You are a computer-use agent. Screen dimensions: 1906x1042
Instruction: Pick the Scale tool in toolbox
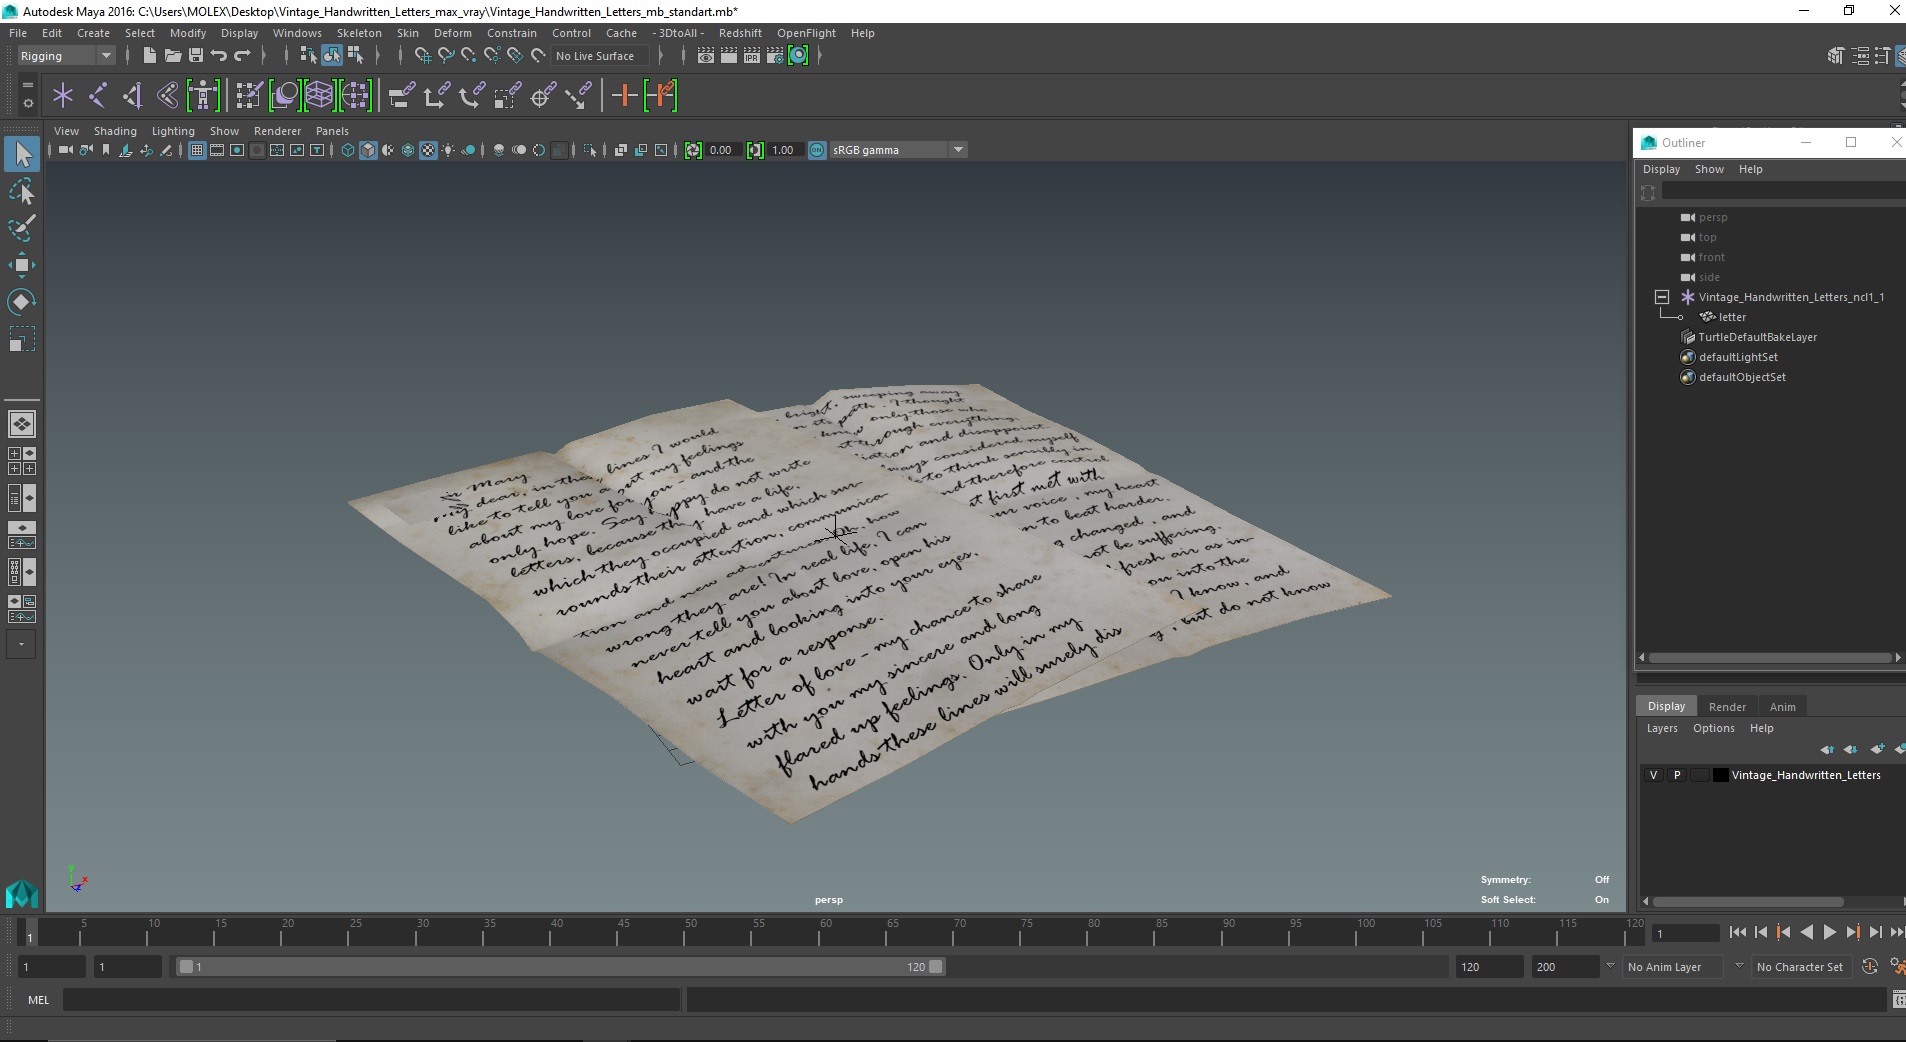(22, 339)
